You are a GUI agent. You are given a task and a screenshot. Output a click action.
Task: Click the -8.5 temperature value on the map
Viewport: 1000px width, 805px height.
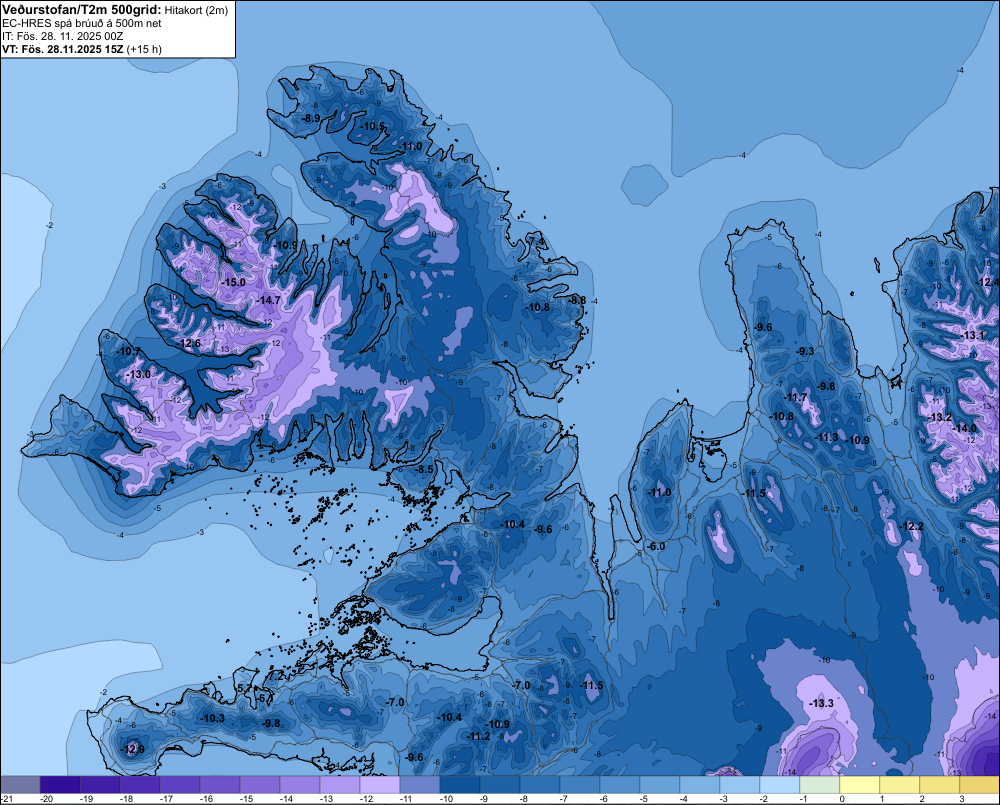click(424, 469)
